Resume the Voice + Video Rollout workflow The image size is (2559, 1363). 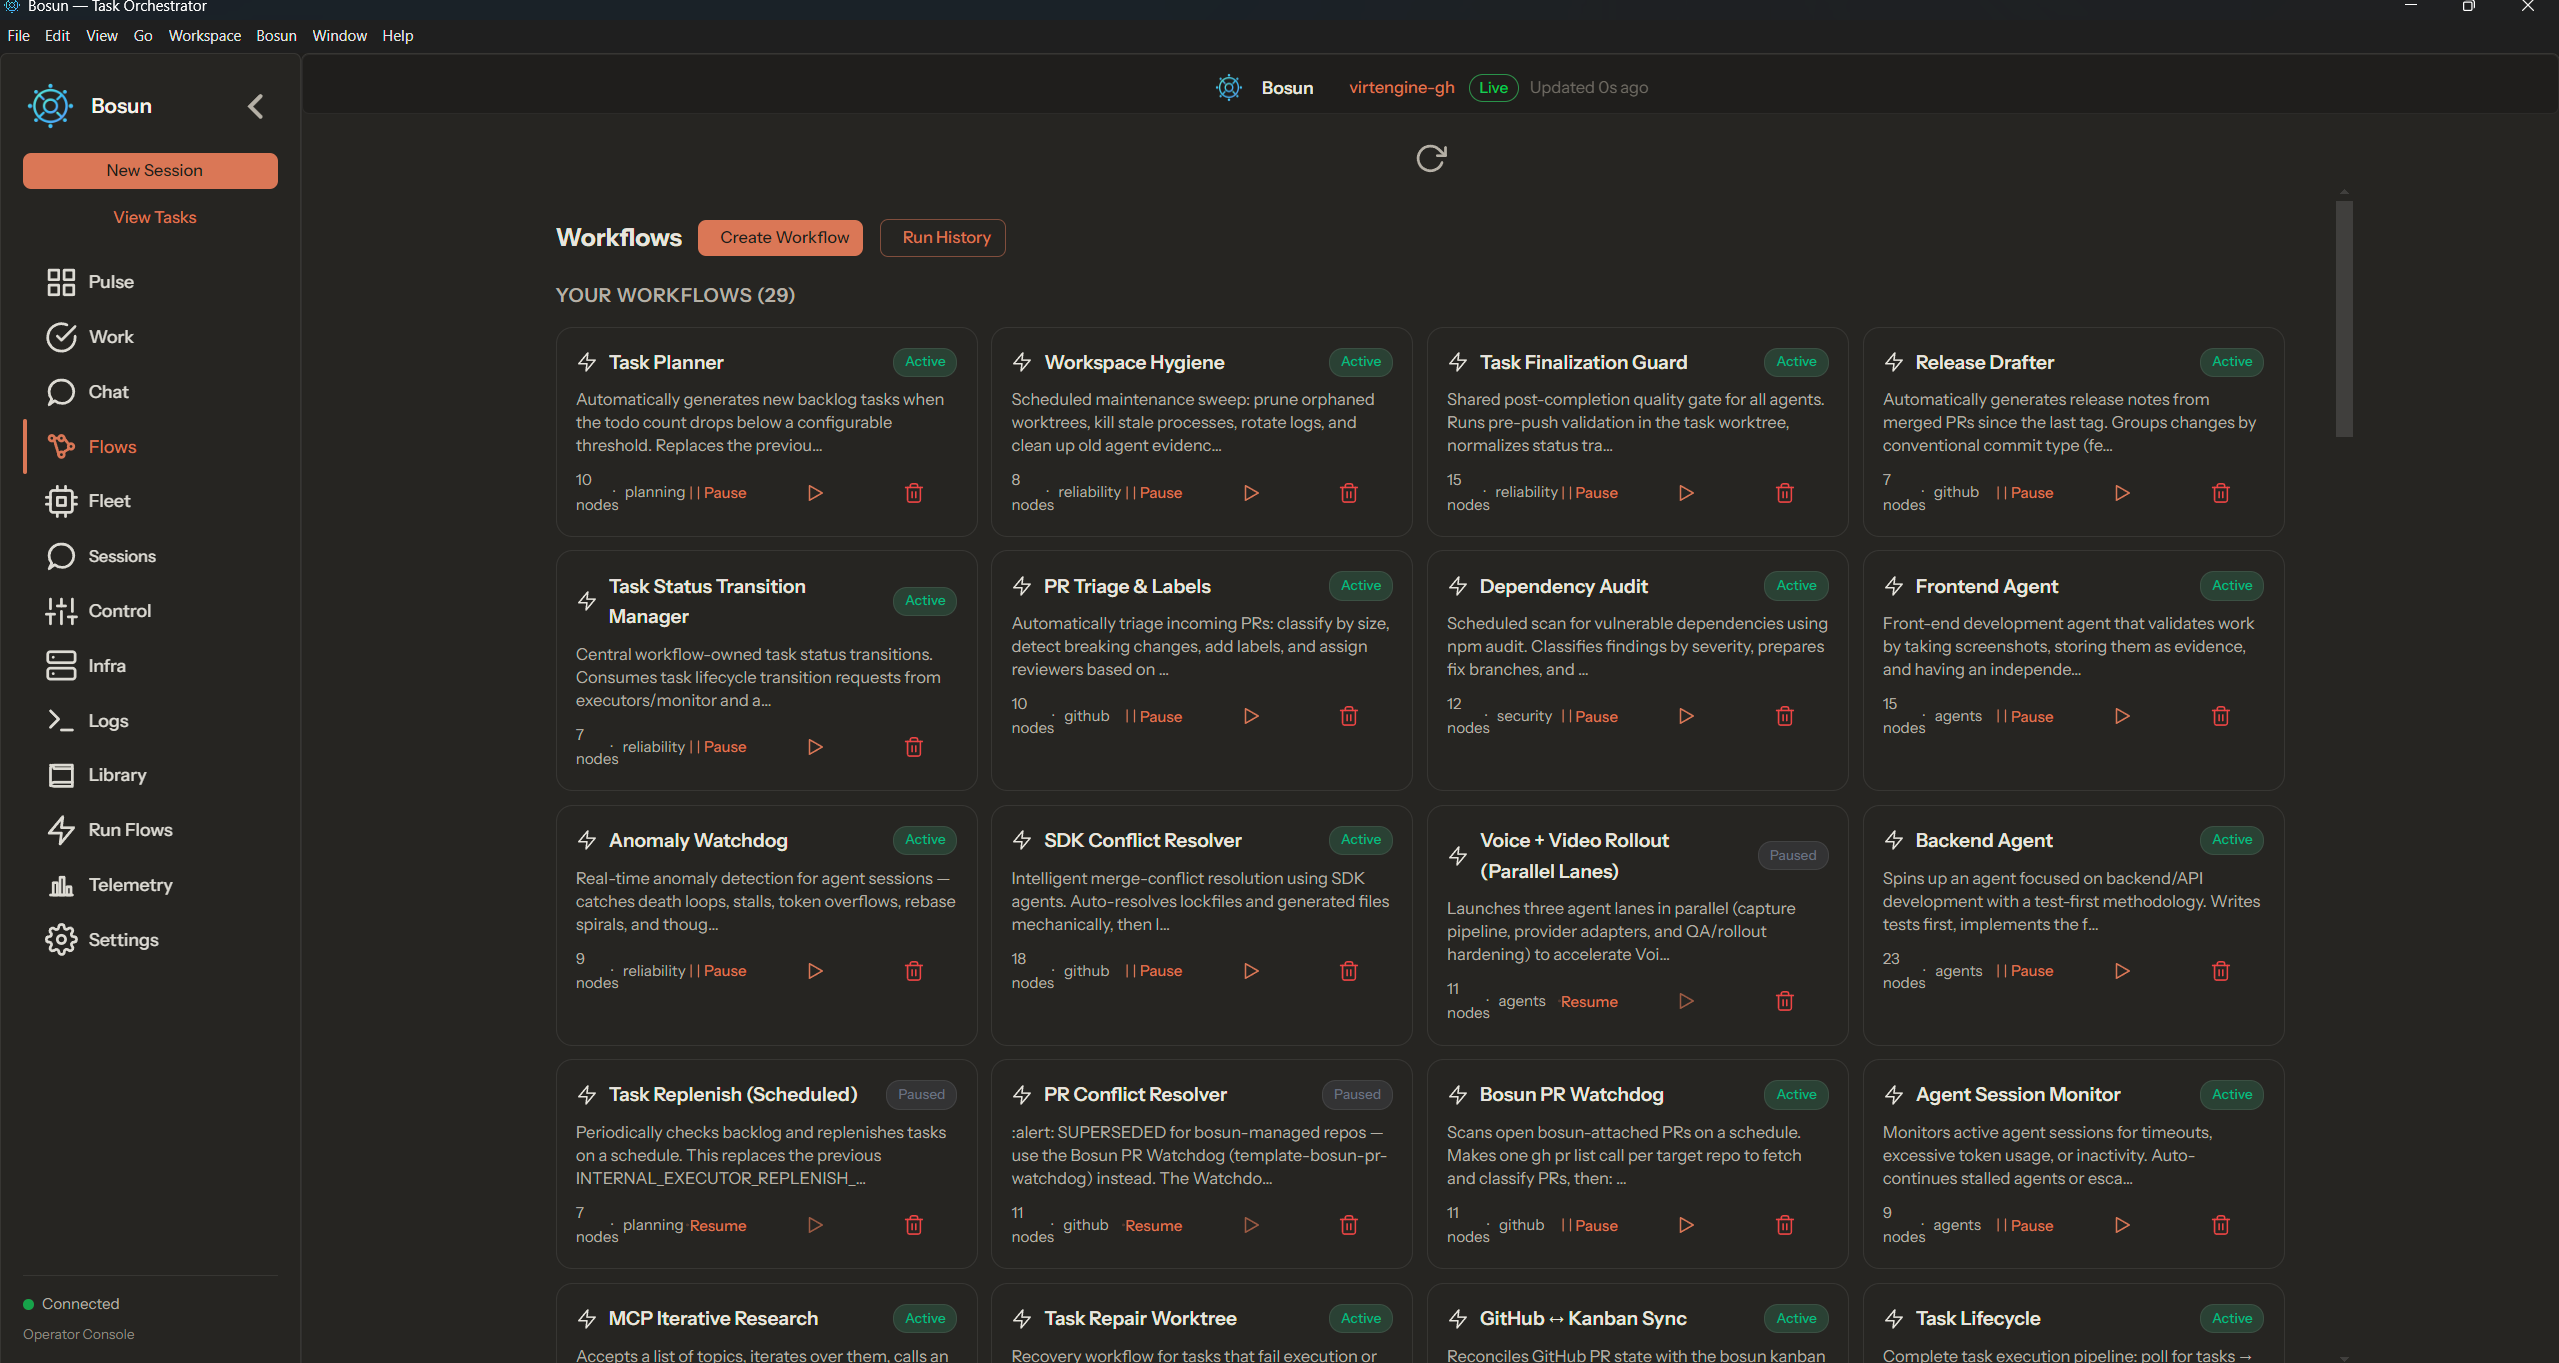1588,1002
